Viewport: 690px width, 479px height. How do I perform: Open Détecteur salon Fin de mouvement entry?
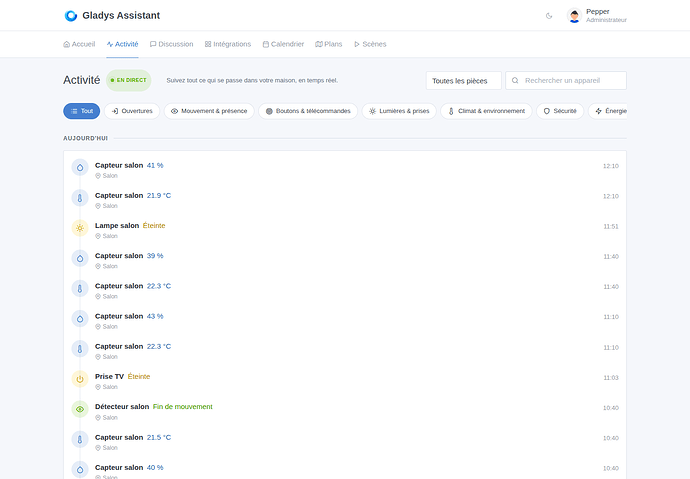[345, 411]
